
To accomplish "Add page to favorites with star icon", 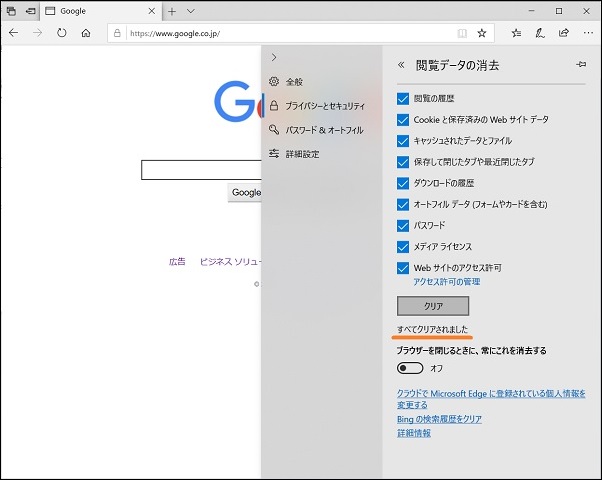I will (x=482, y=33).
